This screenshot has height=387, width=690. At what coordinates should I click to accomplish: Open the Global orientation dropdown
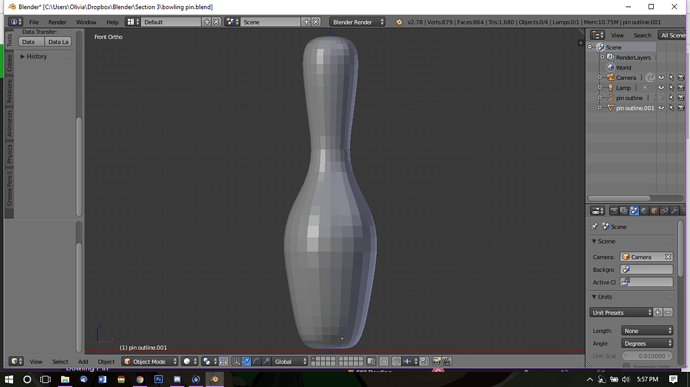click(290, 361)
